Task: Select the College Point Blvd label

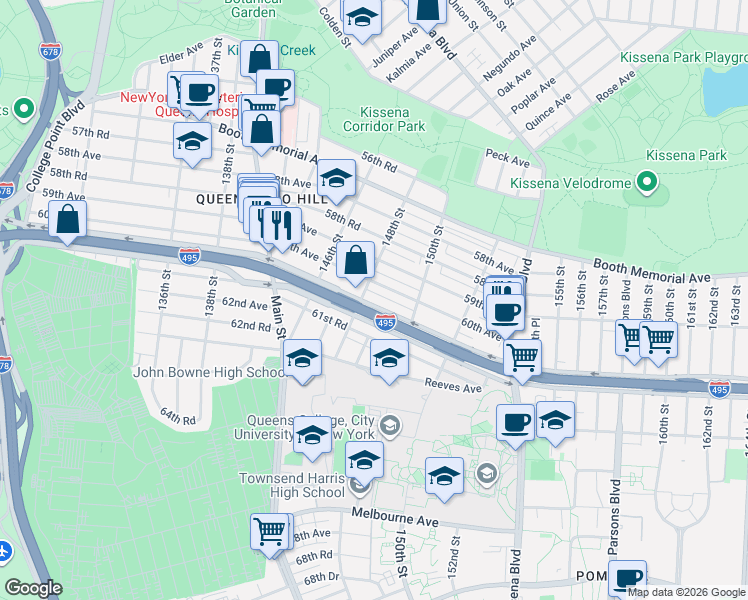Action: pyautogui.click(x=55, y=146)
